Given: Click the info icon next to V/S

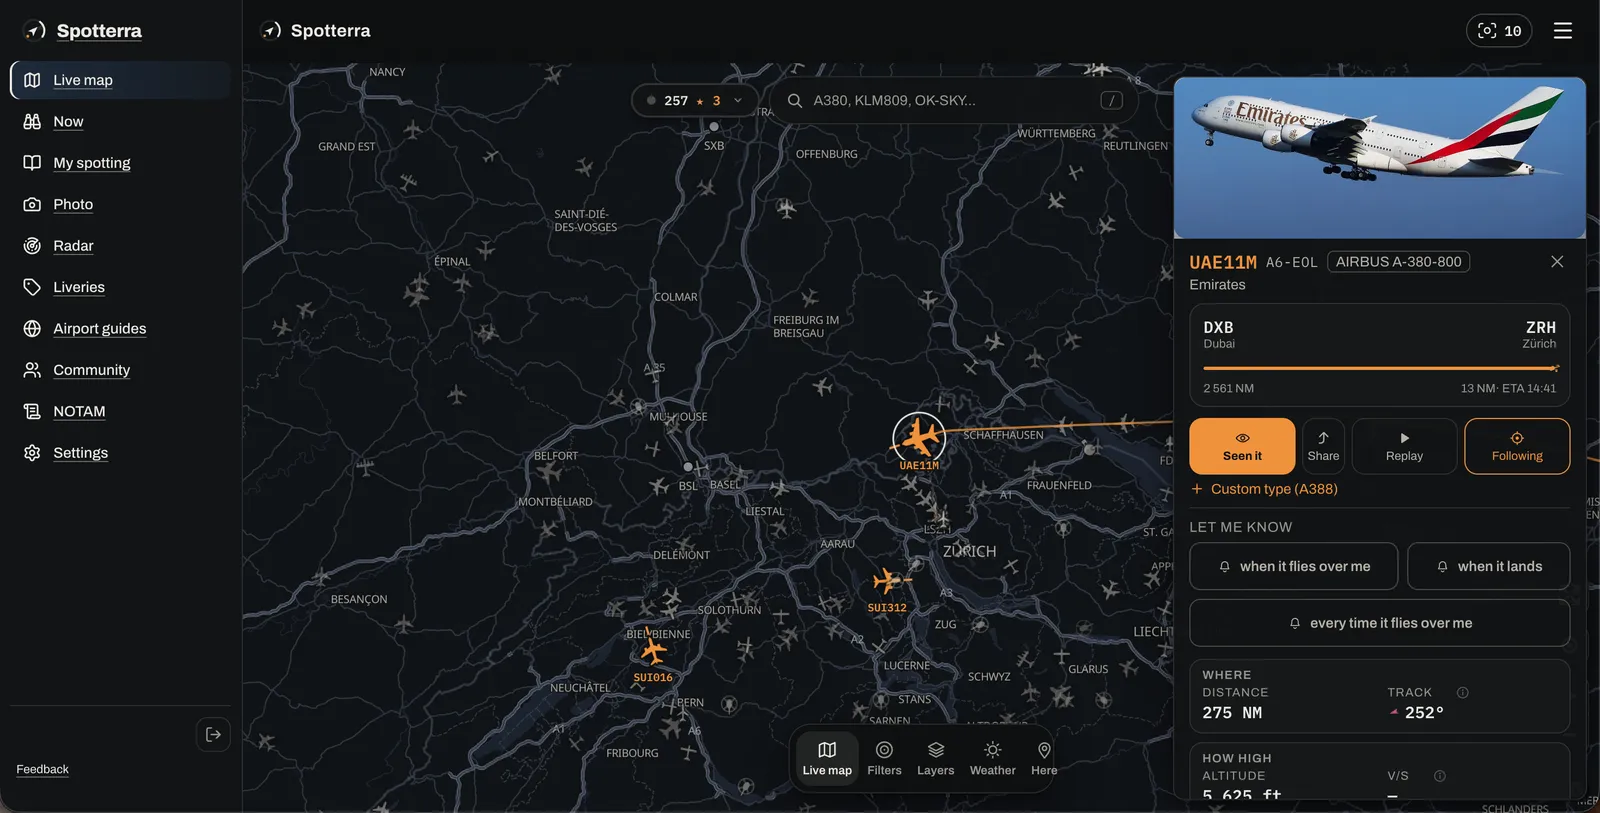Looking at the screenshot, I should [x=1440, y=776].
